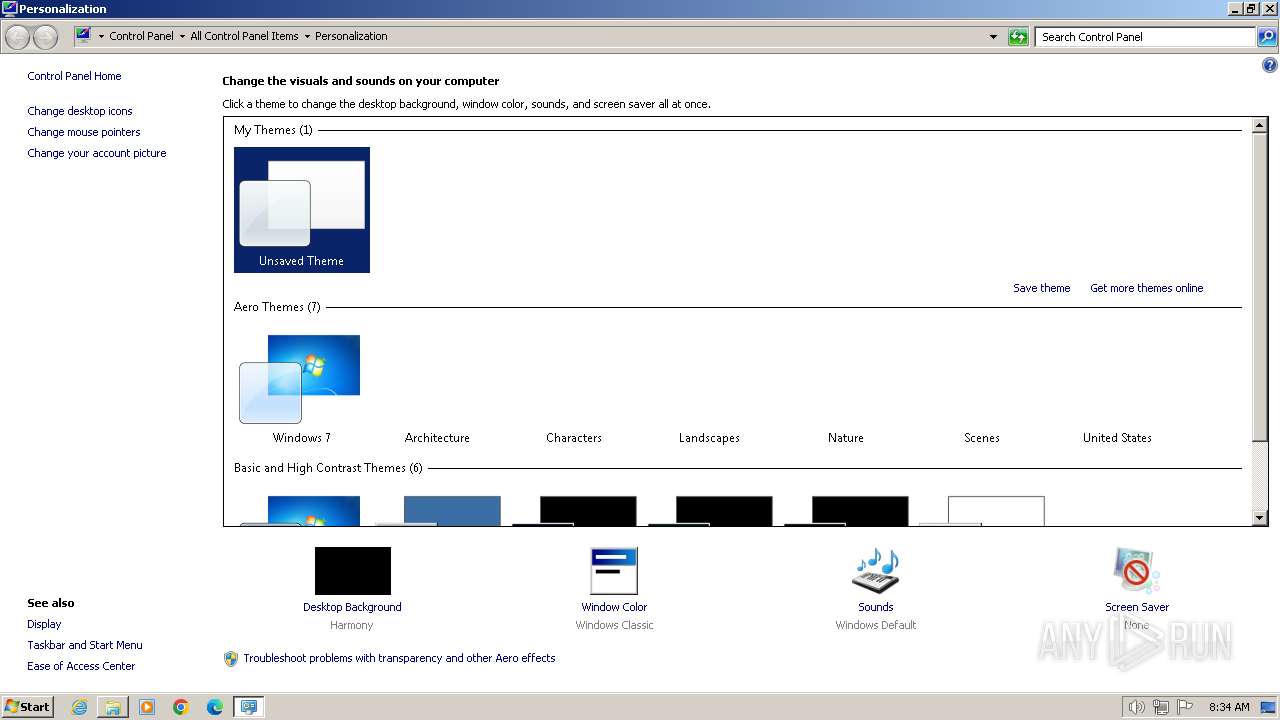The image size is (1280, 720).
Task: Expand dropdown arrow after Control Panel
Action: coord(182,36)
